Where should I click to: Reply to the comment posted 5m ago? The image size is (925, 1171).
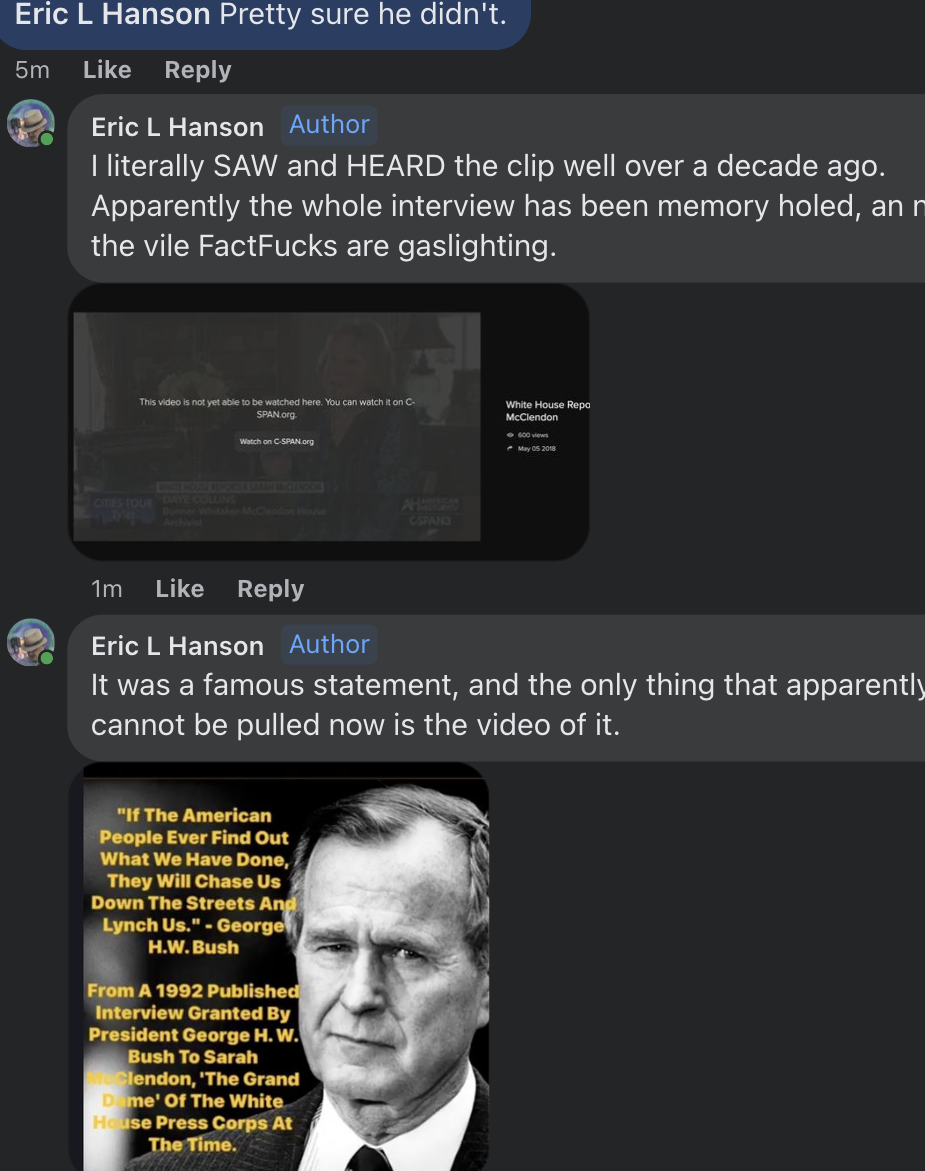pyautogui.click(x=197, y=70)
